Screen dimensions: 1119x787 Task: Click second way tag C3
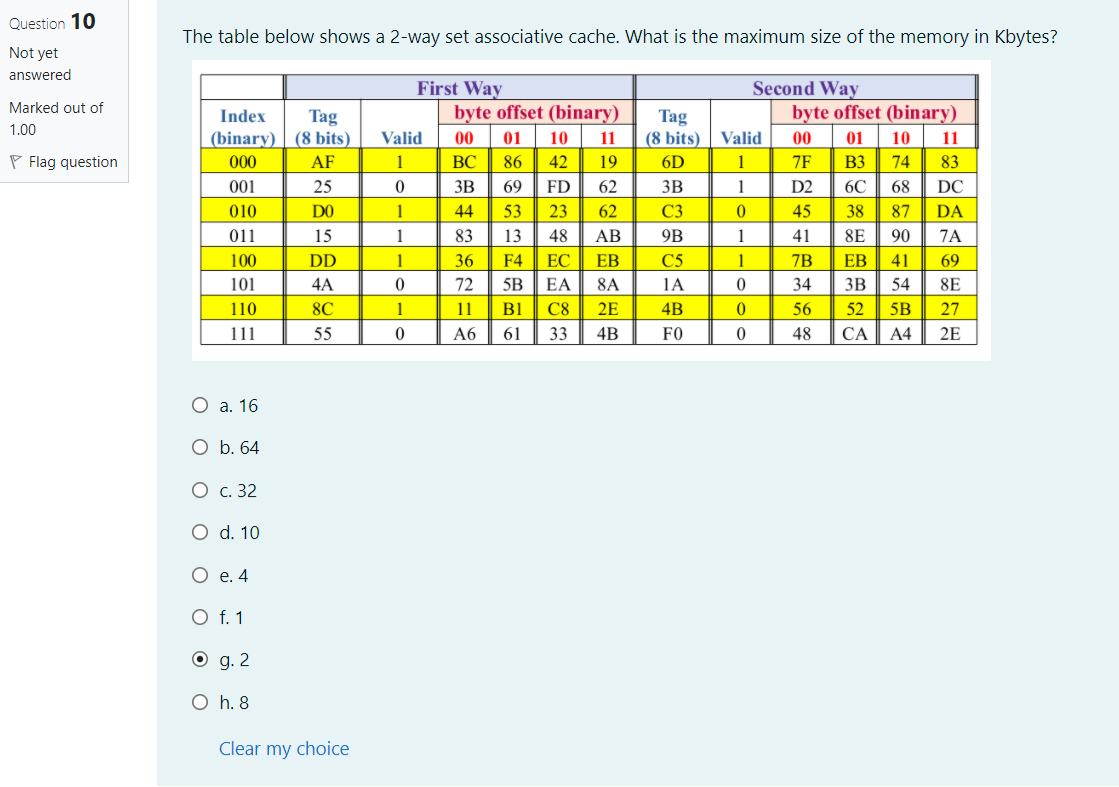click(672, 211)
